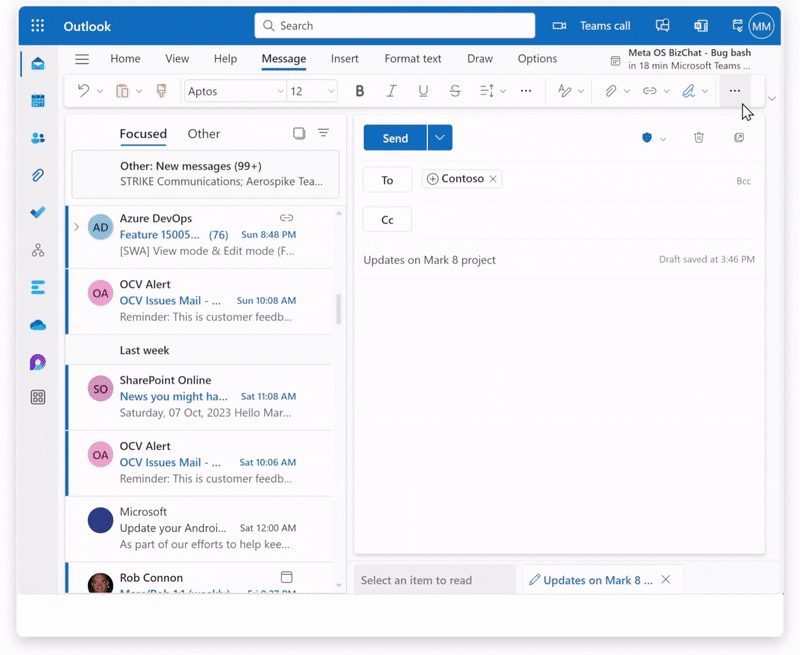Click the Bcc link
Viewport: 800px width, 655px height.
coord(743,181)
